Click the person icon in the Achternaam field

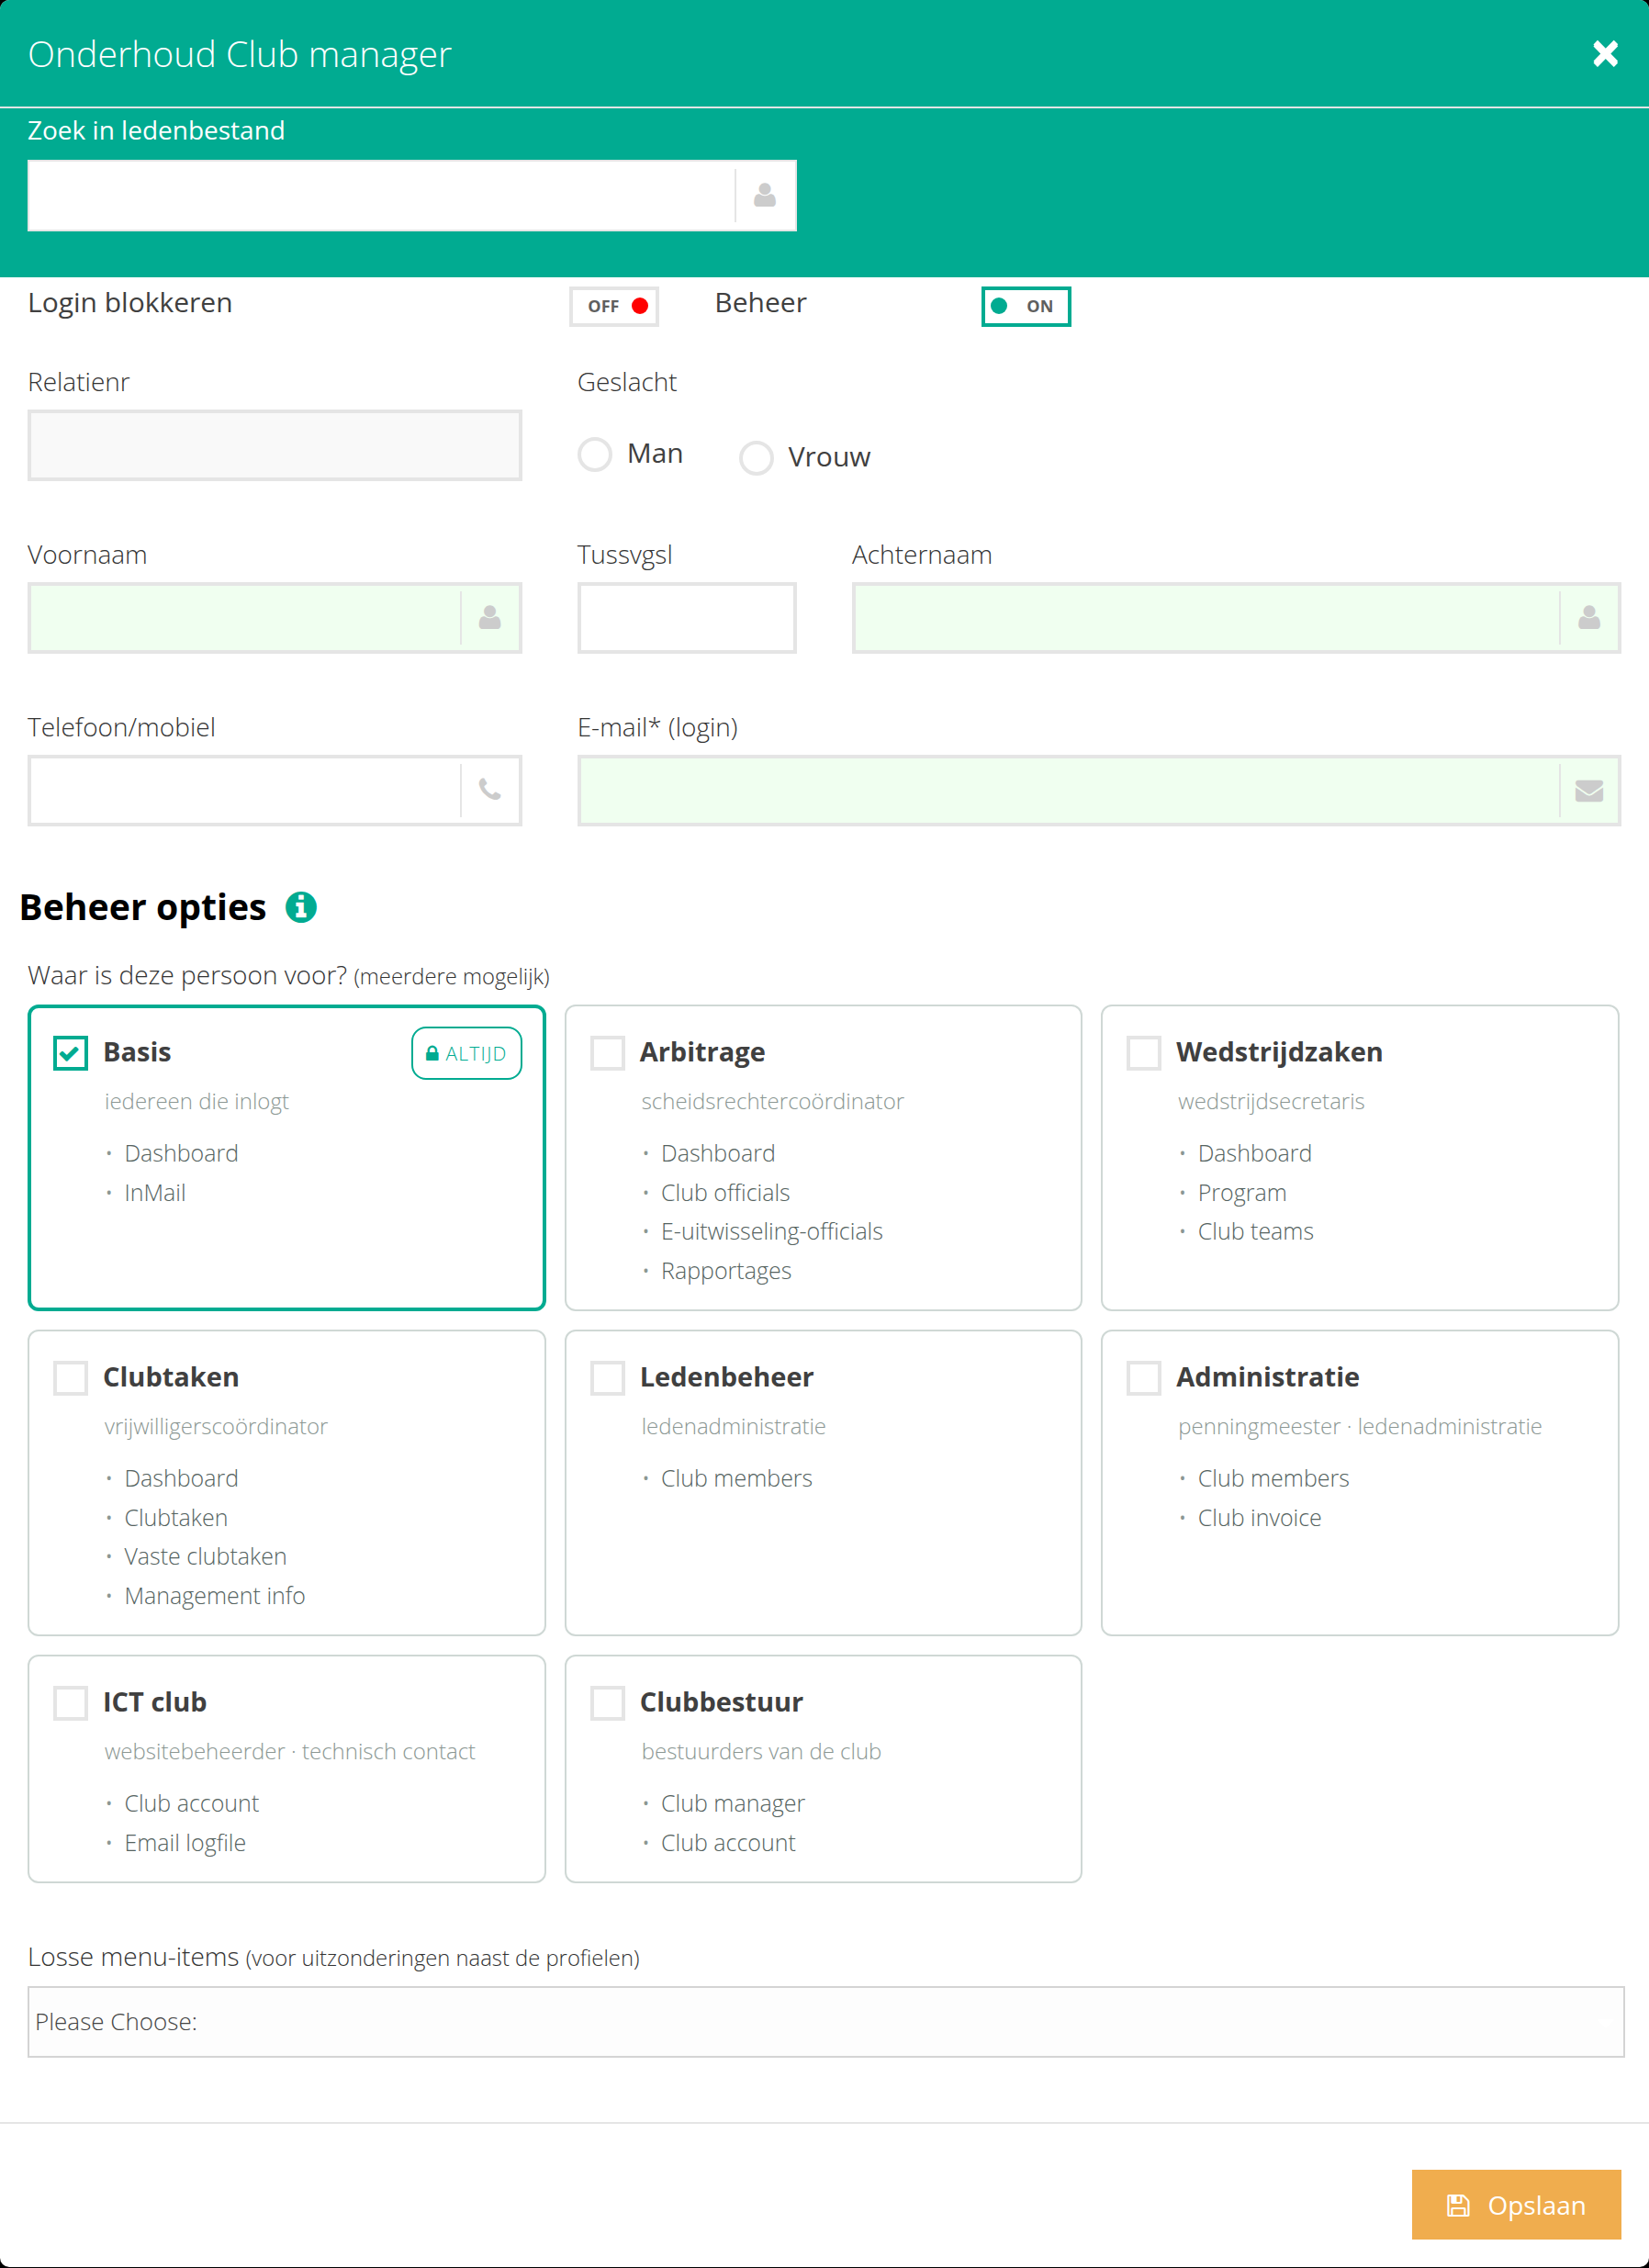pyautogui.click(x=1588, y=618)
